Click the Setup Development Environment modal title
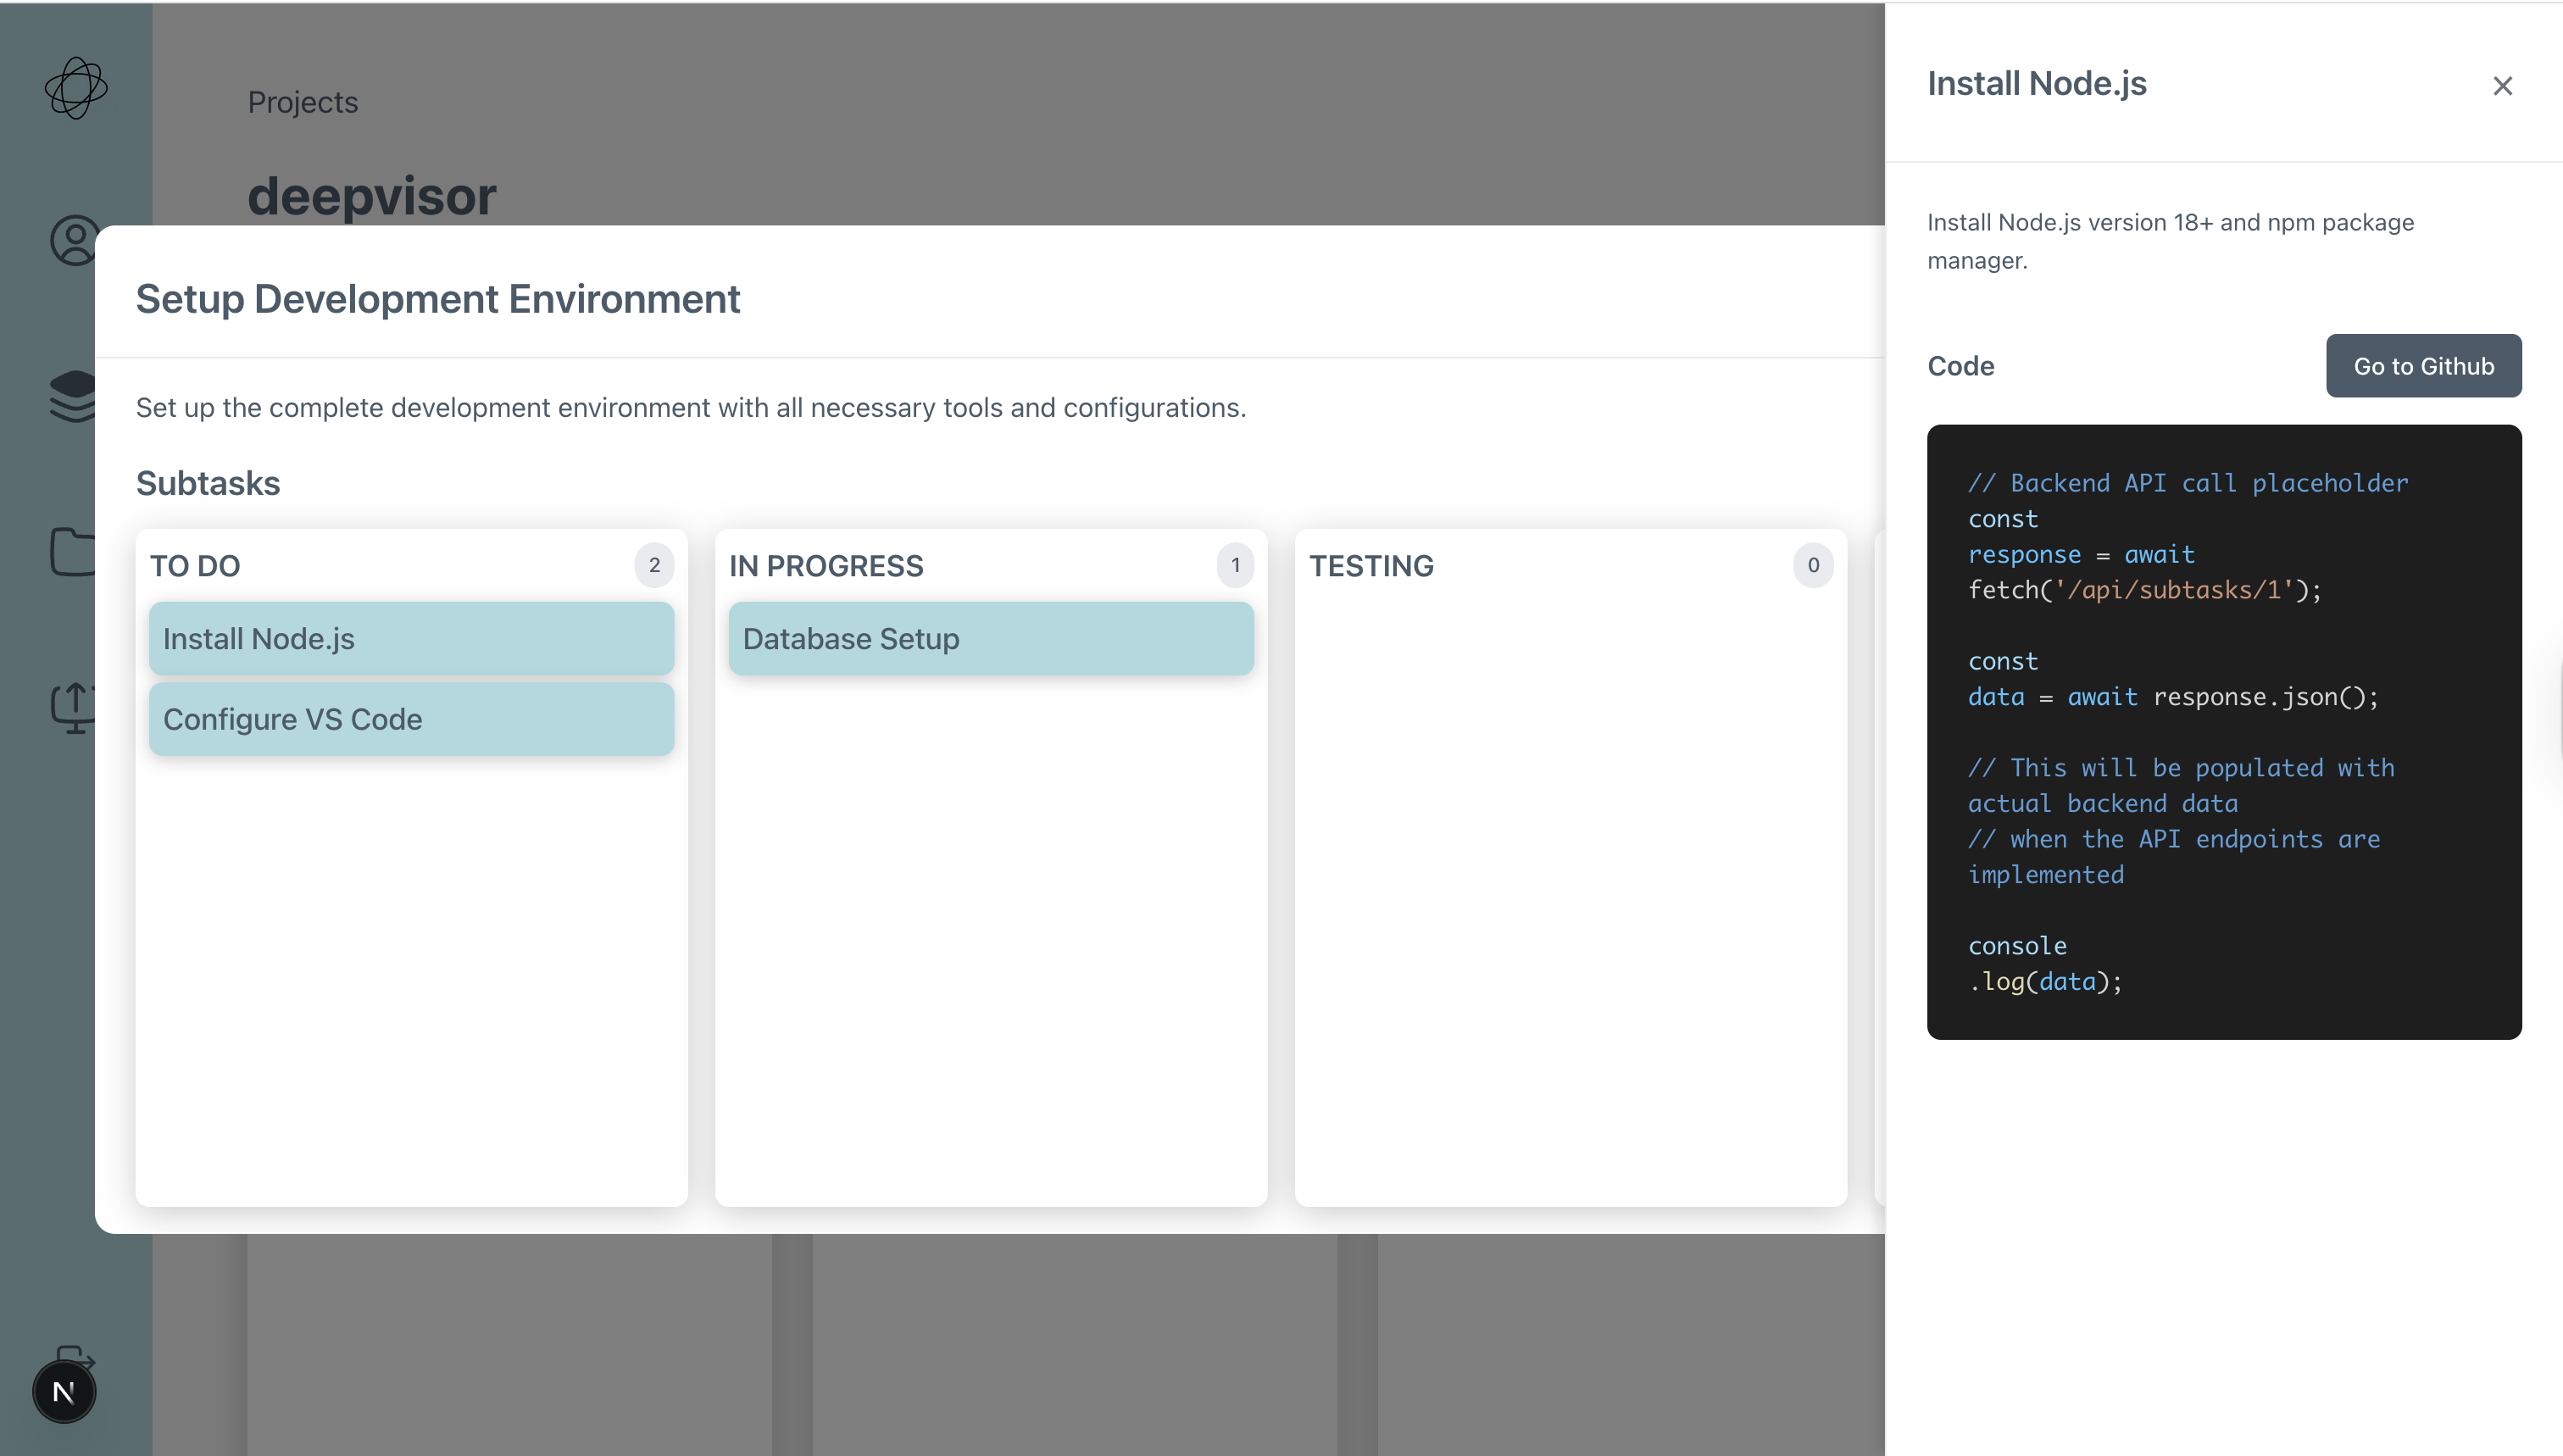 point(437,299)
